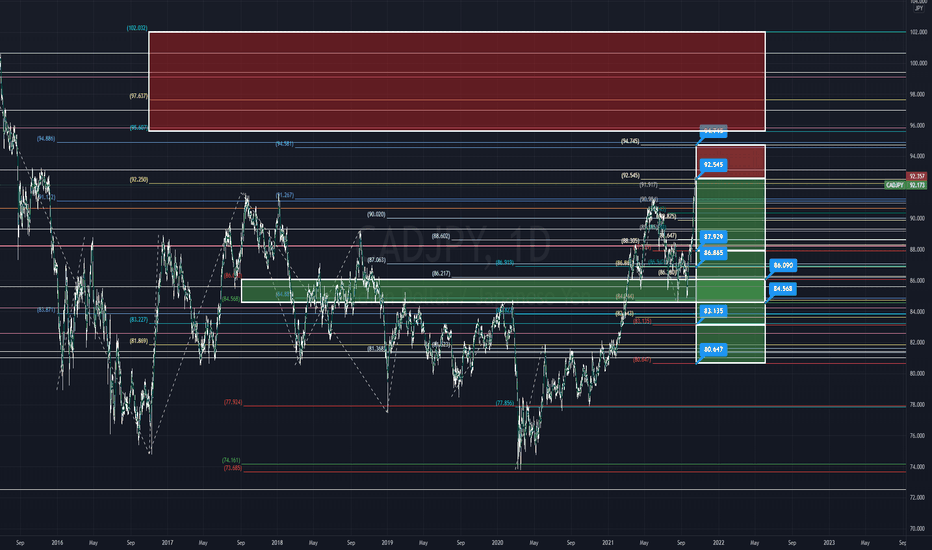Click the red (80.647) line label
The height and width of the screenshot is (550, 932).
tap(642, 360)
